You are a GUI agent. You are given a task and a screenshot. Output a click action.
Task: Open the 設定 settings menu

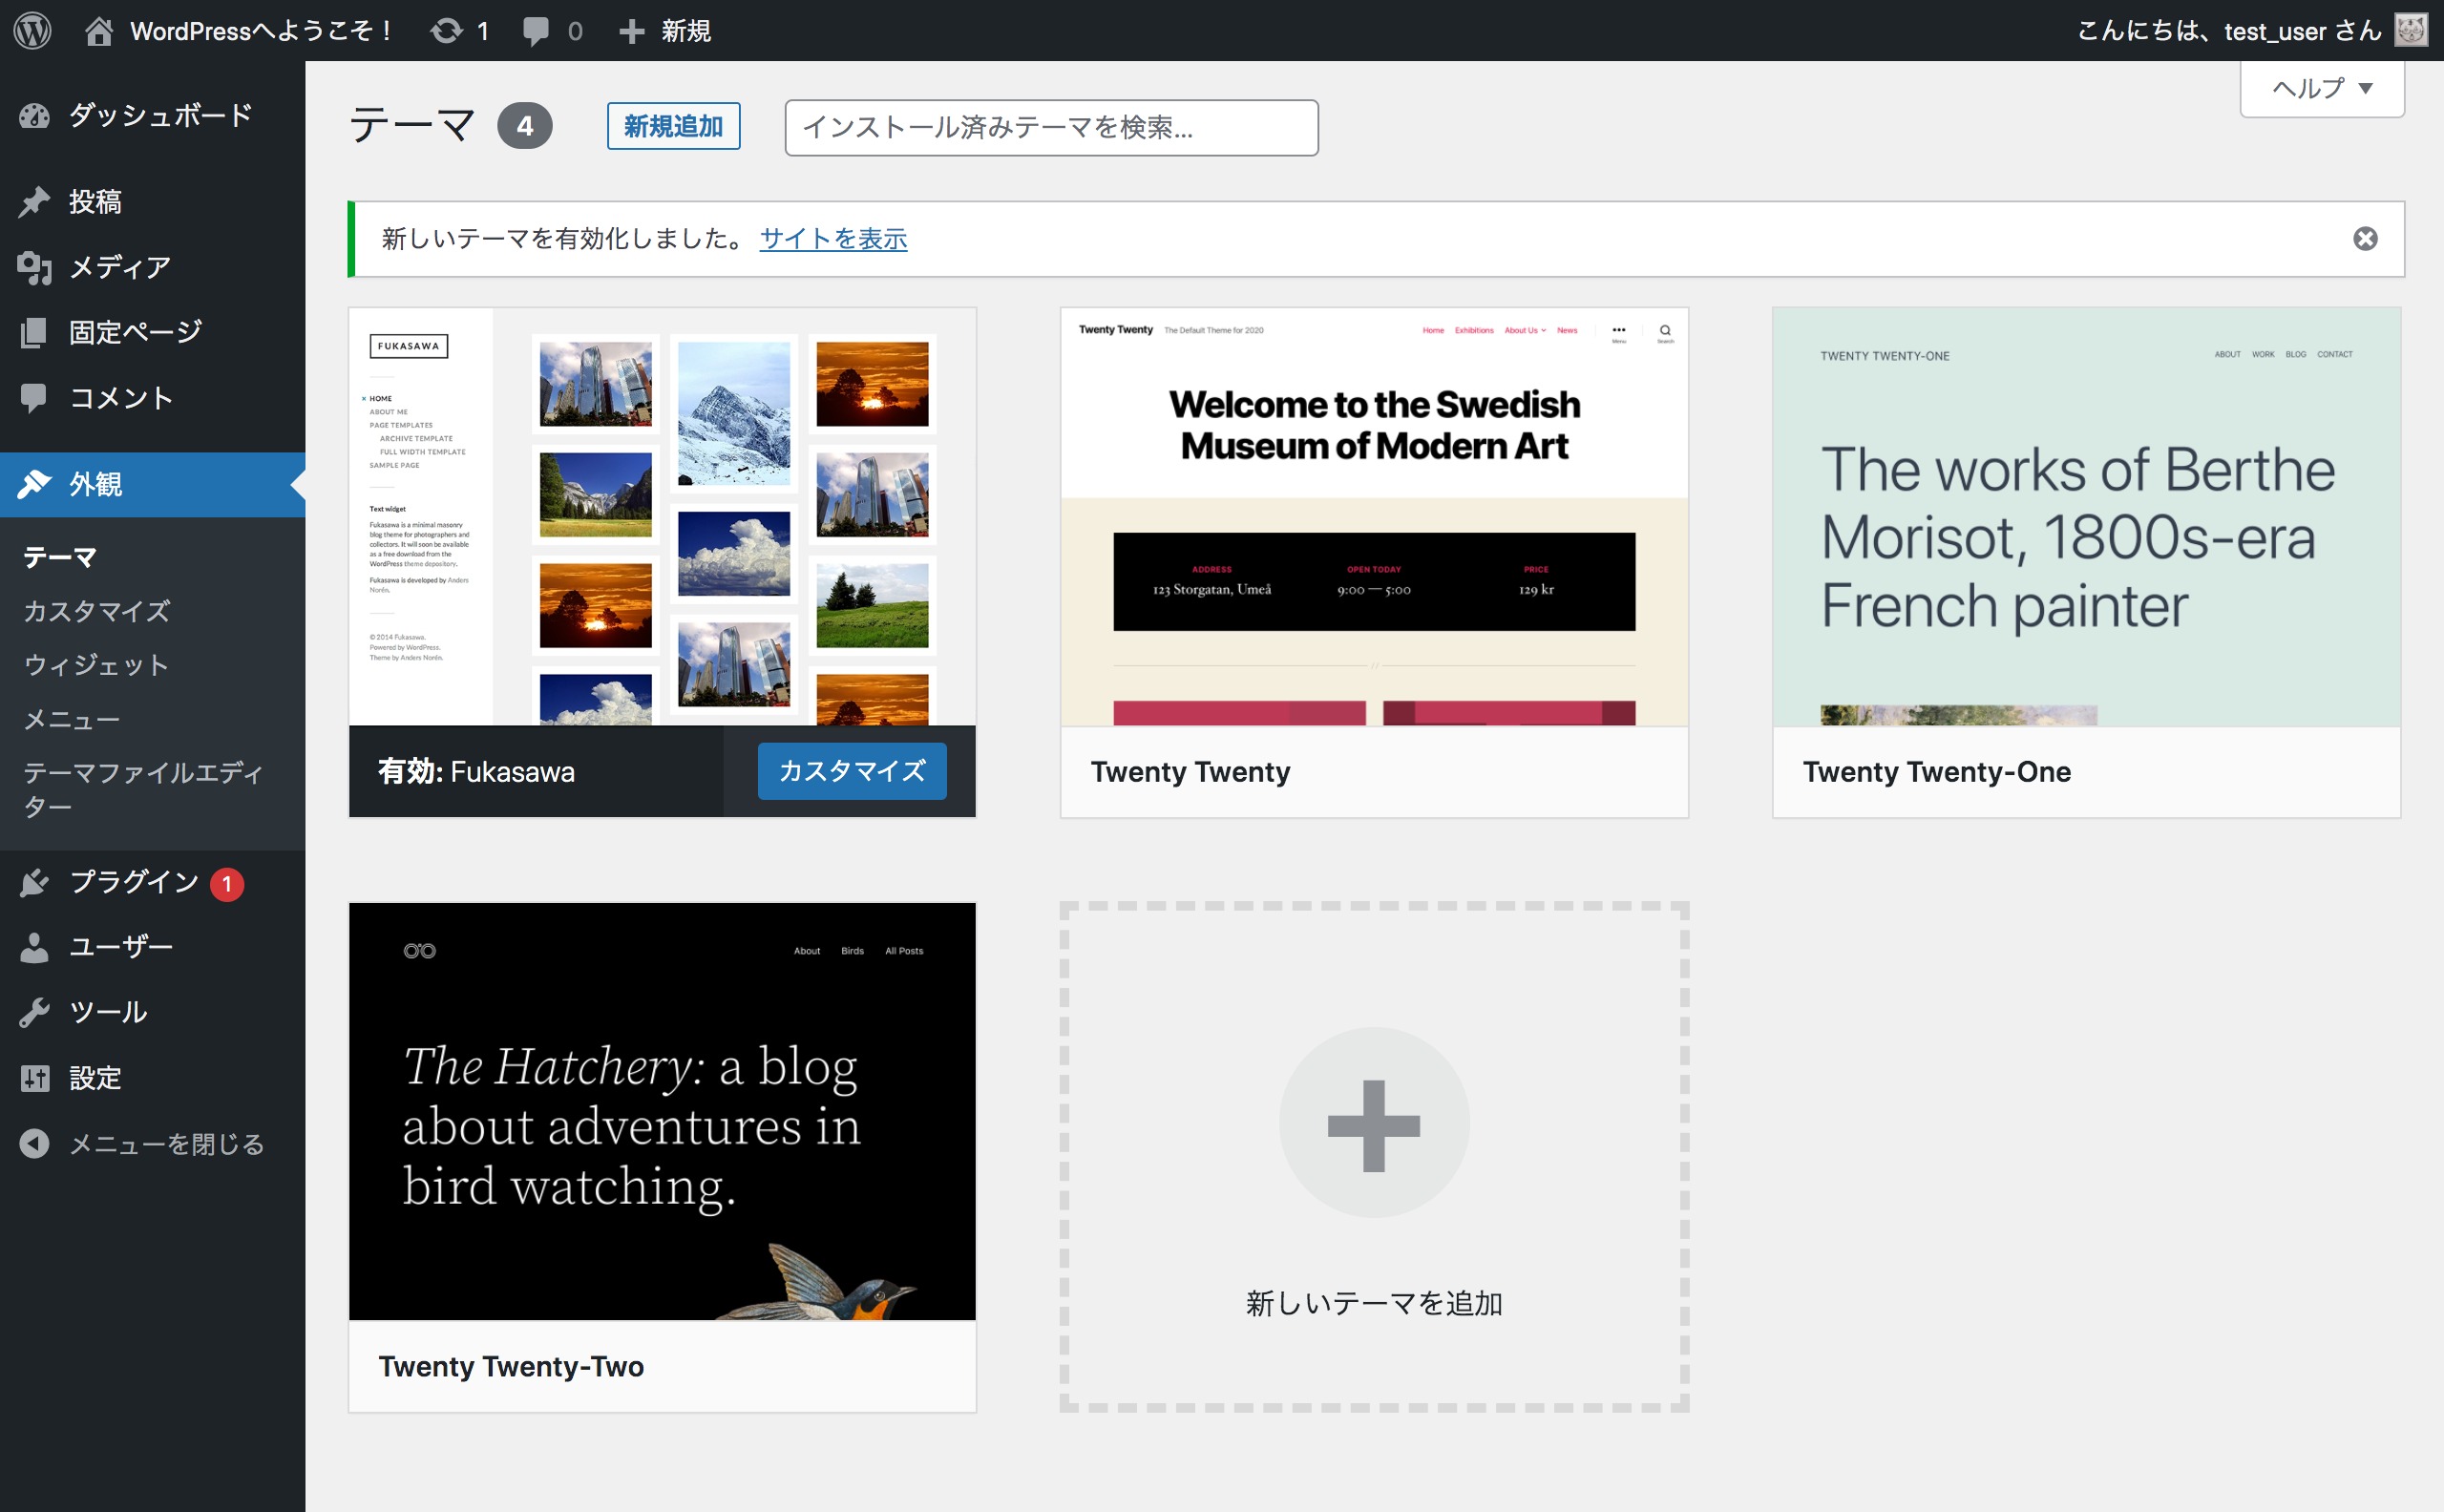(x=95, y=1078)
